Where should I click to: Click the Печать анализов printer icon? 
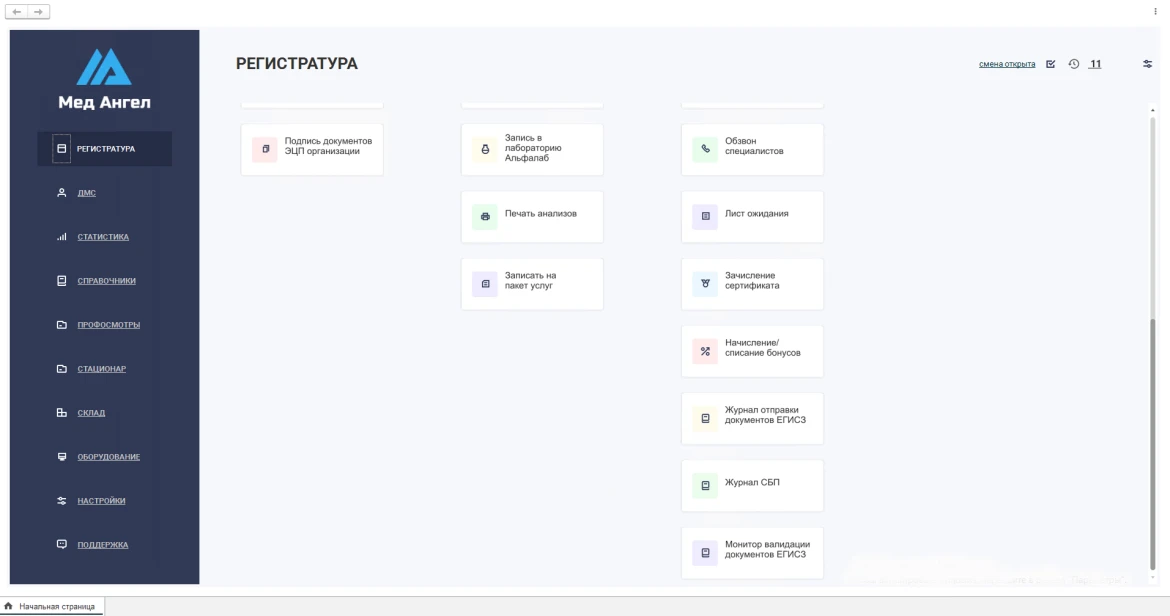point(485,216)
